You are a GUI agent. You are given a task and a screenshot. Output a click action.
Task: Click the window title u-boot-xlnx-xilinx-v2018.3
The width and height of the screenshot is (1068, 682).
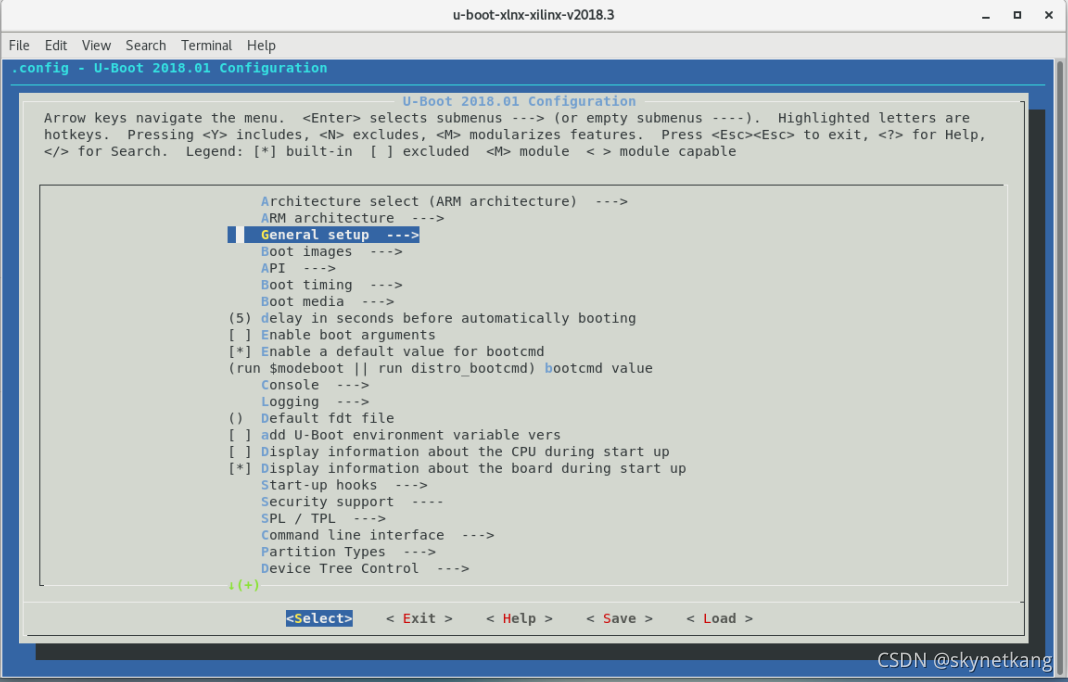(x=533, y=15)
